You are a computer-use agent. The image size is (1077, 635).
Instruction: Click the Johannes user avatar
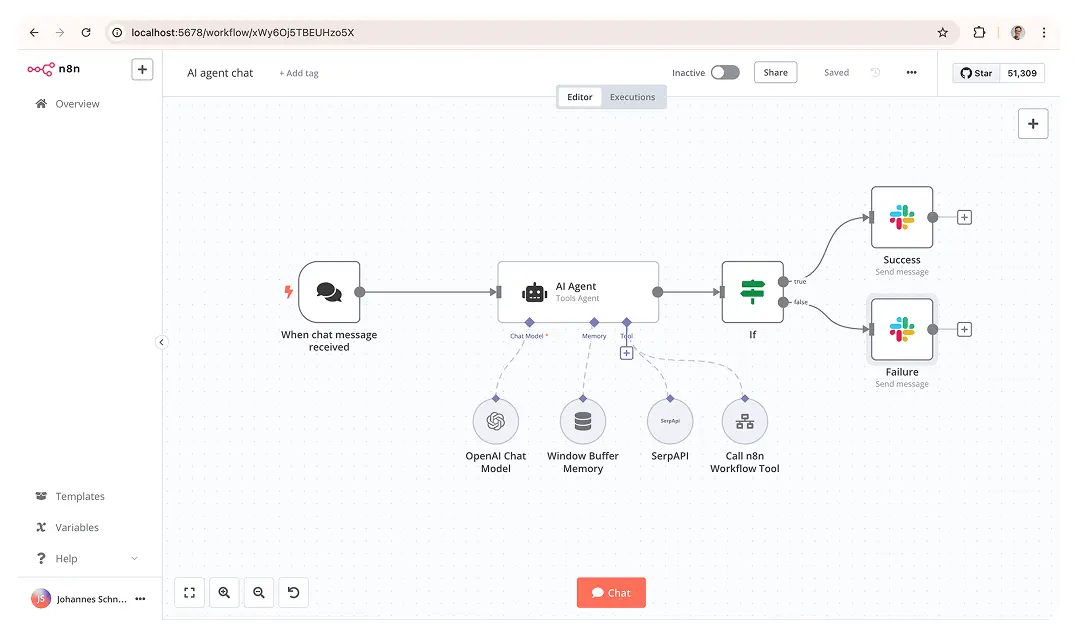point(41,599)
